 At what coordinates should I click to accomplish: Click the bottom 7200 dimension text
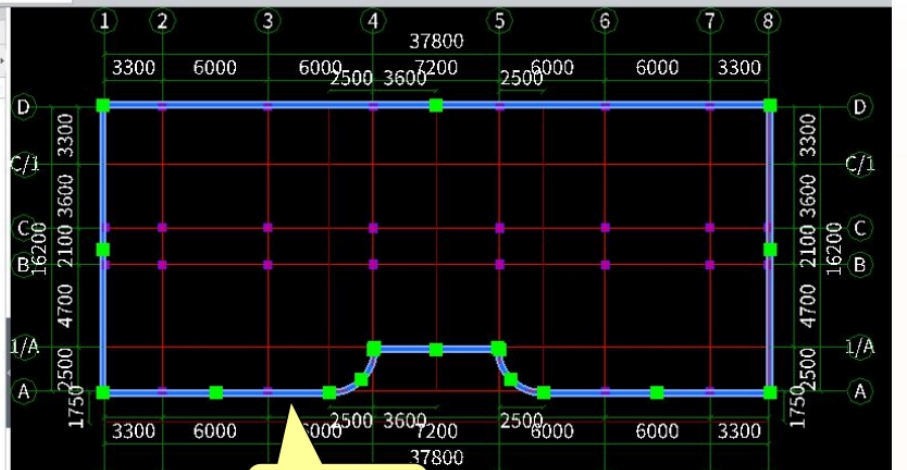(x=437, y=431)
